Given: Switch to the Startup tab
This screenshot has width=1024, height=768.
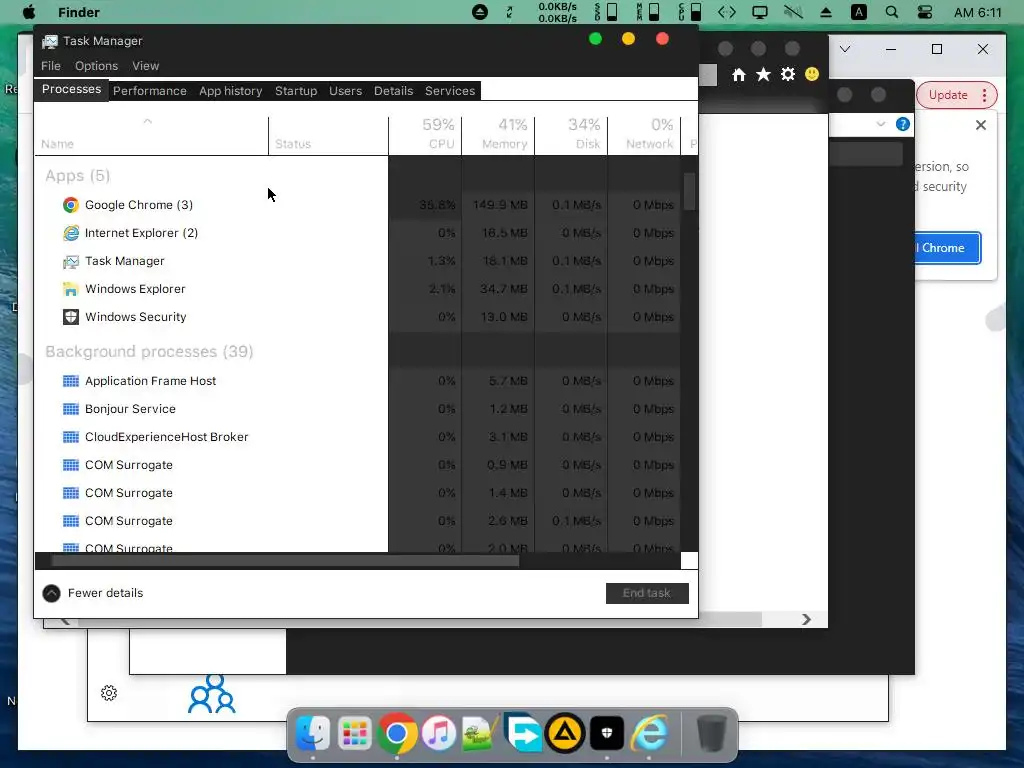Looking at the screenshot, I should (x=296, y=91).
